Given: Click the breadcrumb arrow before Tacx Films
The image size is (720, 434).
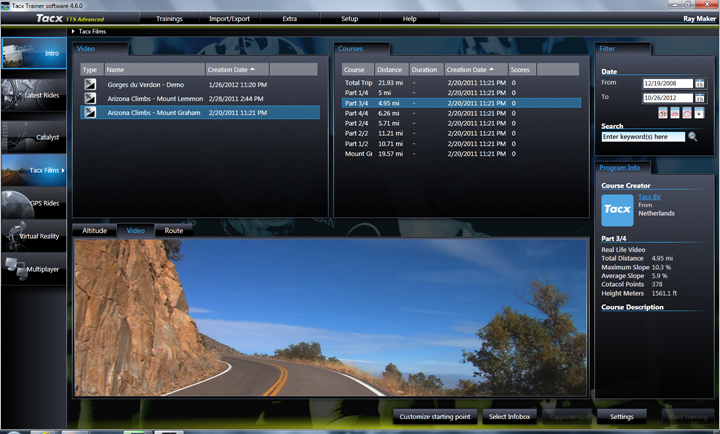Looking at the screenshot, I should tap(73, 31).
